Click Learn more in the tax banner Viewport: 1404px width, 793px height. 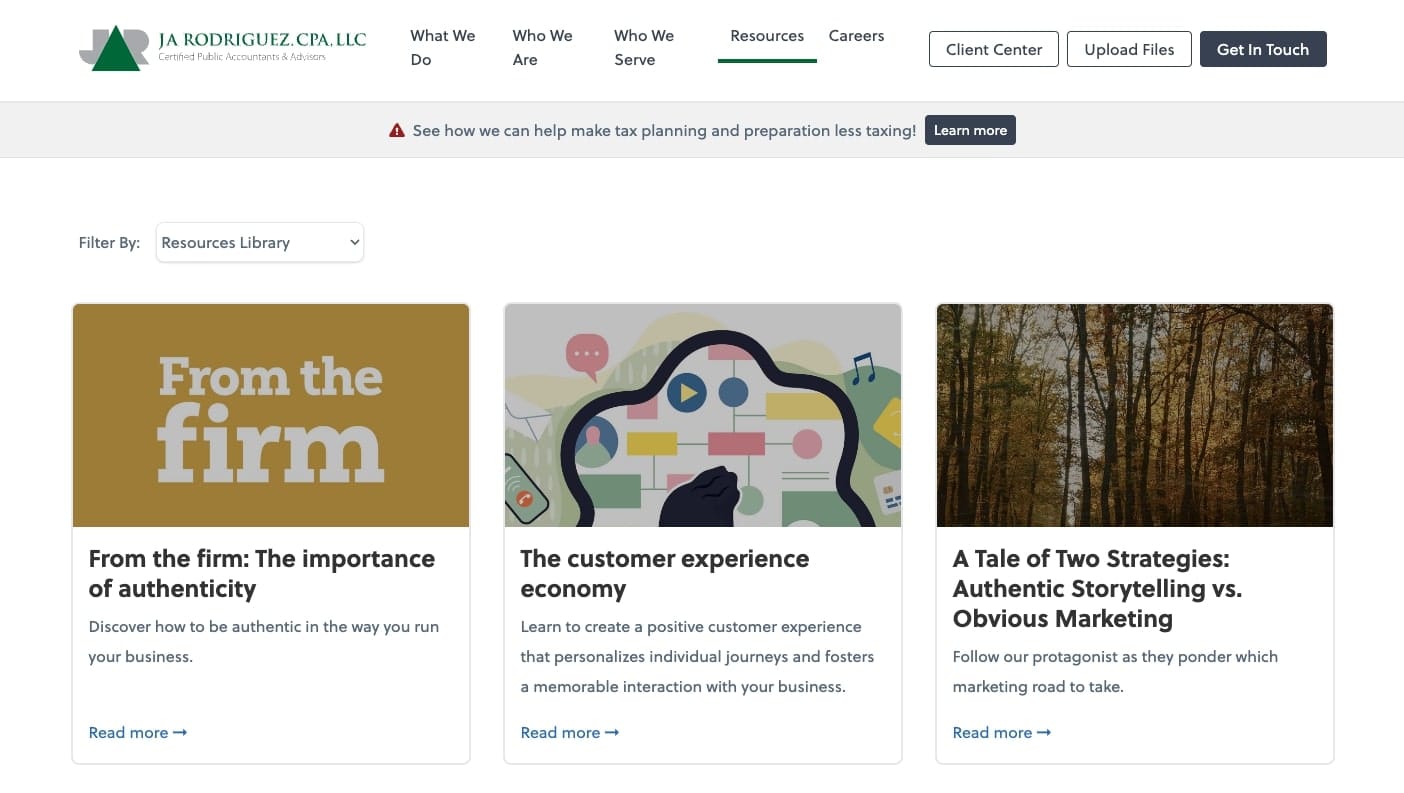pos(969,130)
